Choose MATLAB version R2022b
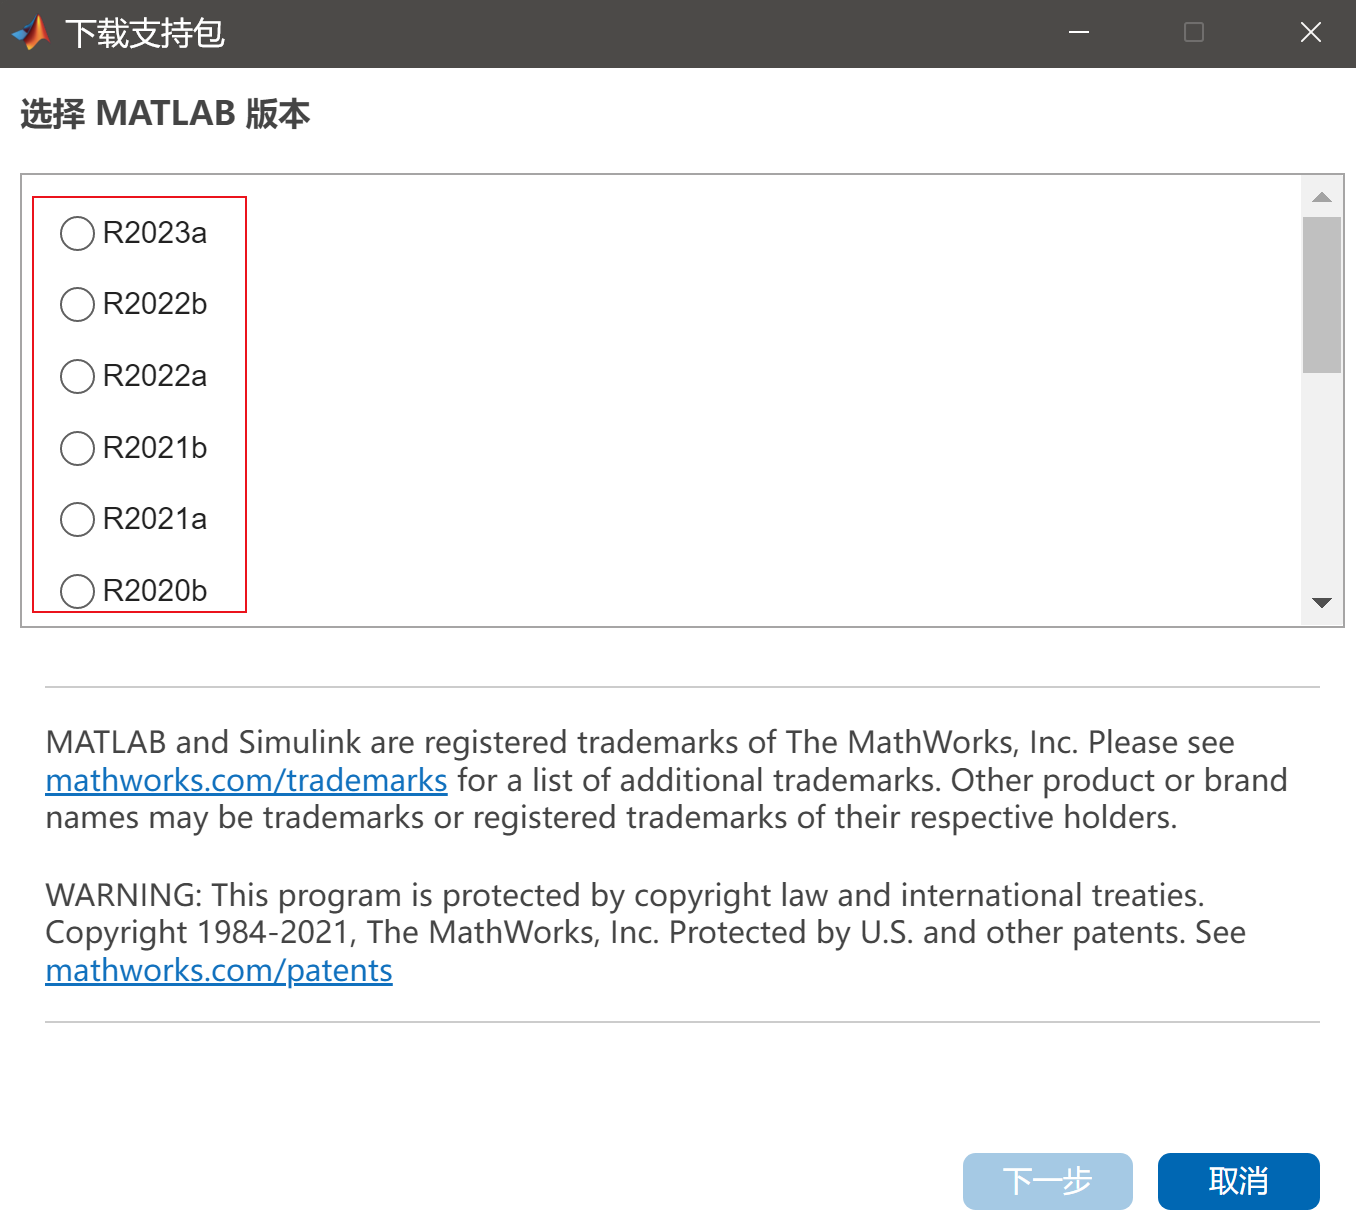Image resolution: width=1356 pixels, height=1217 pixels. tap(77, 304)
